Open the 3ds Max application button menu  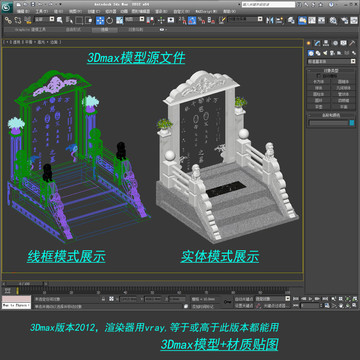click(7, 7)
